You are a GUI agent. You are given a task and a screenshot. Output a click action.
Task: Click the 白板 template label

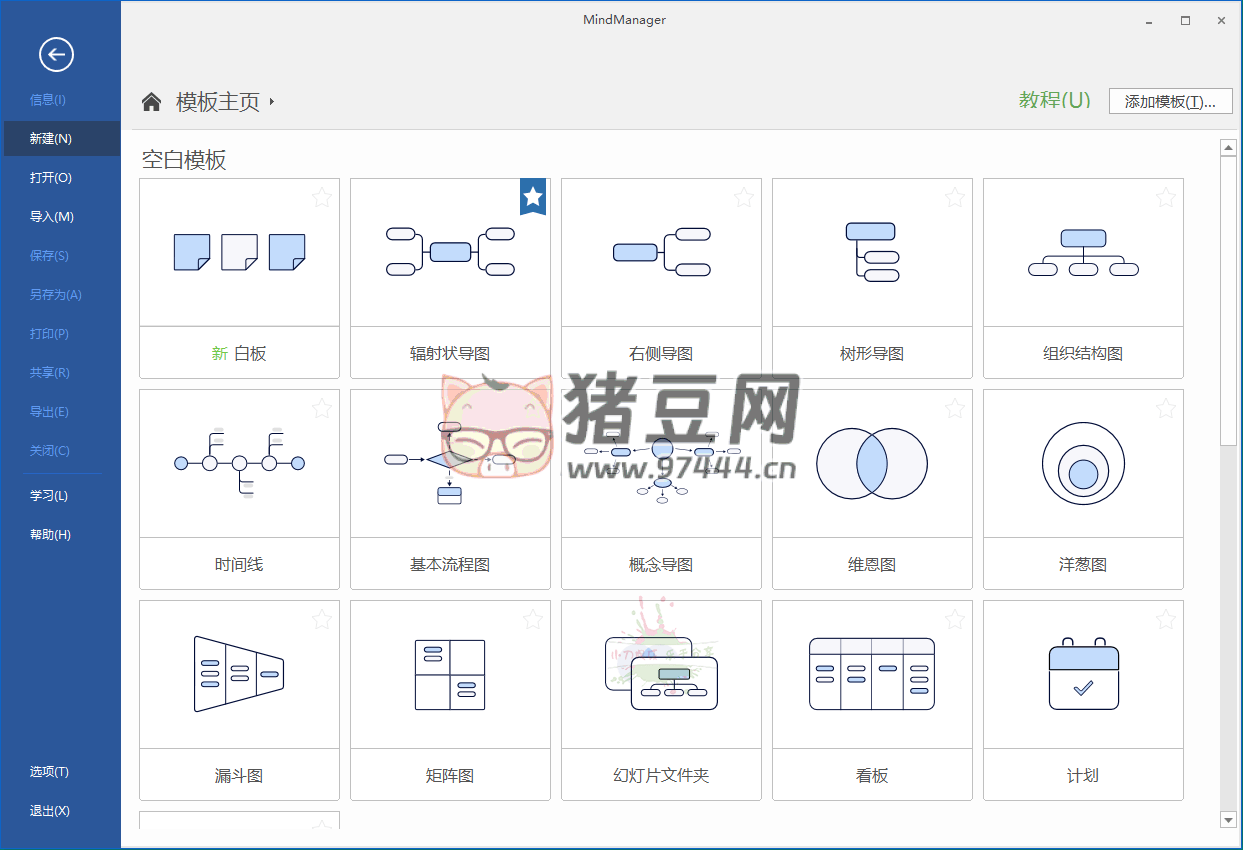239,353
